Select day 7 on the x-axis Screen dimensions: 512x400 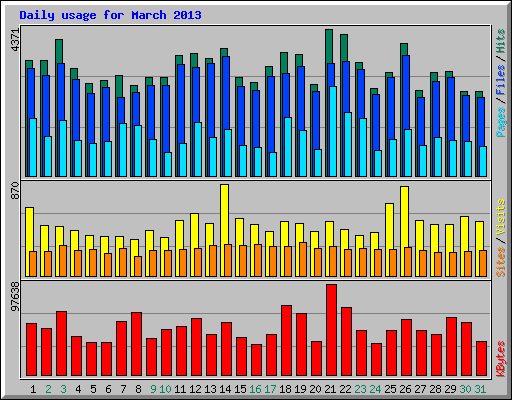point(123,389)
